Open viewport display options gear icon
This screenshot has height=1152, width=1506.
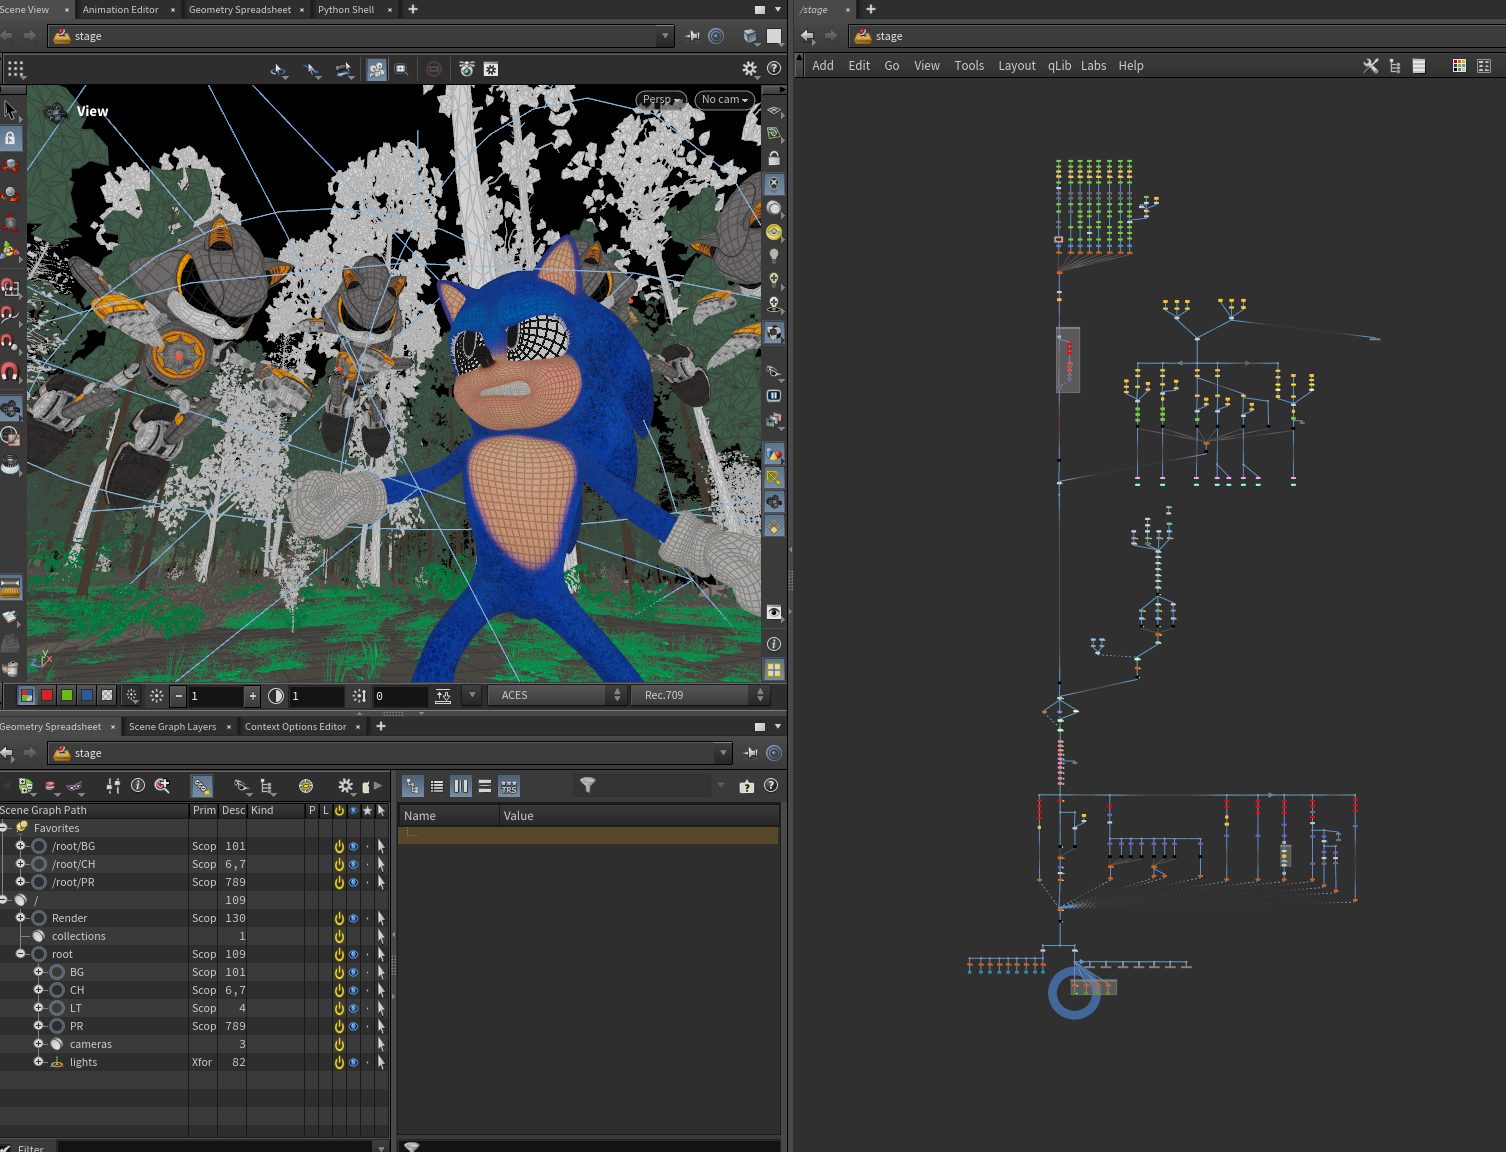(749, 69)
